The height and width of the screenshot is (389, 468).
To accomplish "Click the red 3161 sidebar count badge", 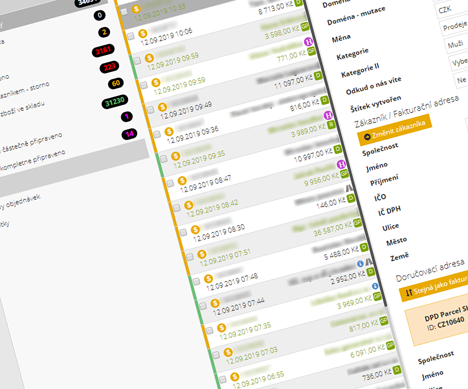I will click(103, 51).
